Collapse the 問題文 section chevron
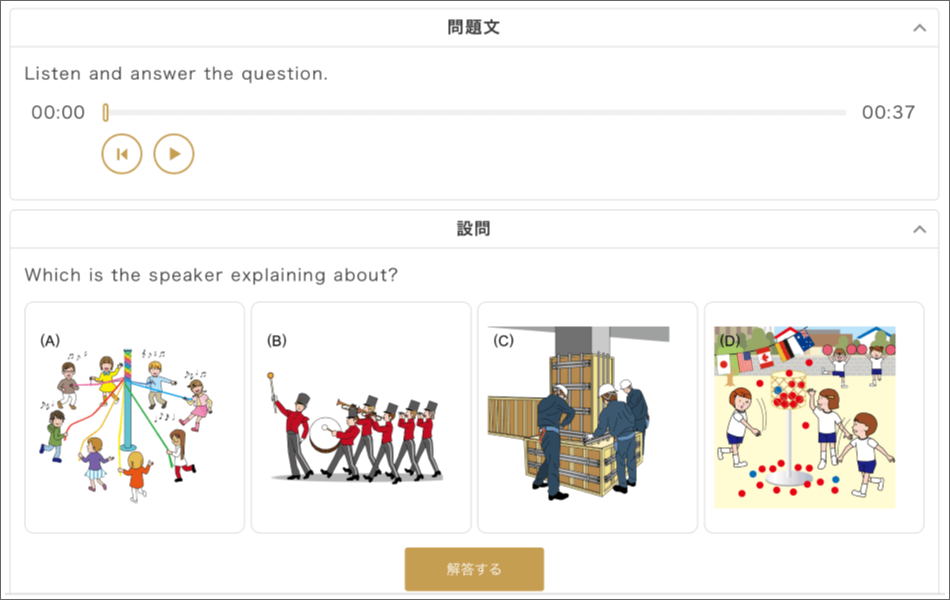The image size is (950, 600). [919, 28]
